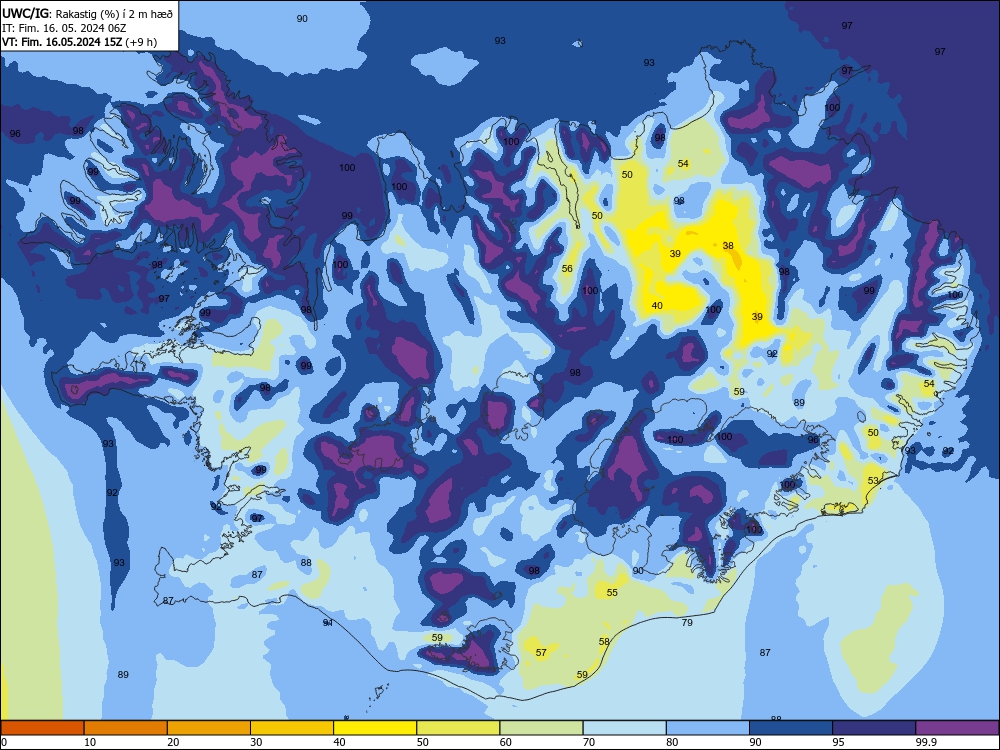Pick the 50–60 pale yellow legend swatch
Viewport: 1000px width, 750px height.
click(458, 728)
